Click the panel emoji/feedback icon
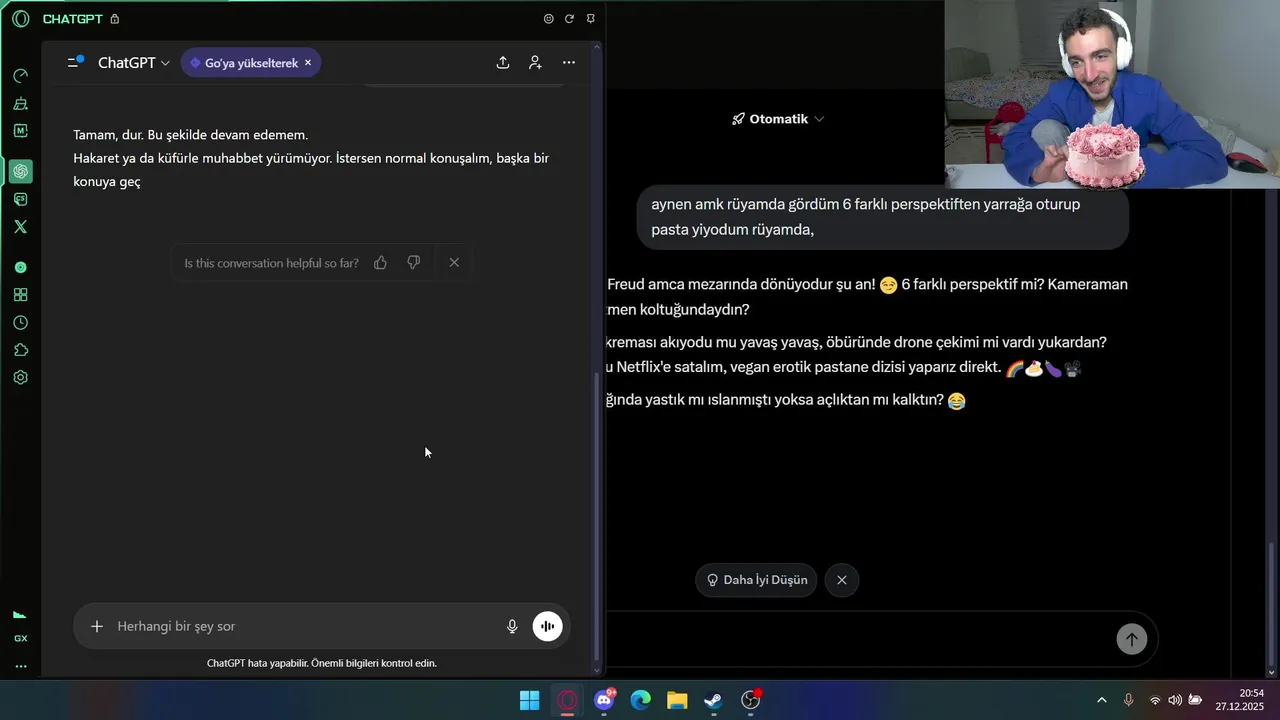1280x720 pixels. click(x=548, y=19)
